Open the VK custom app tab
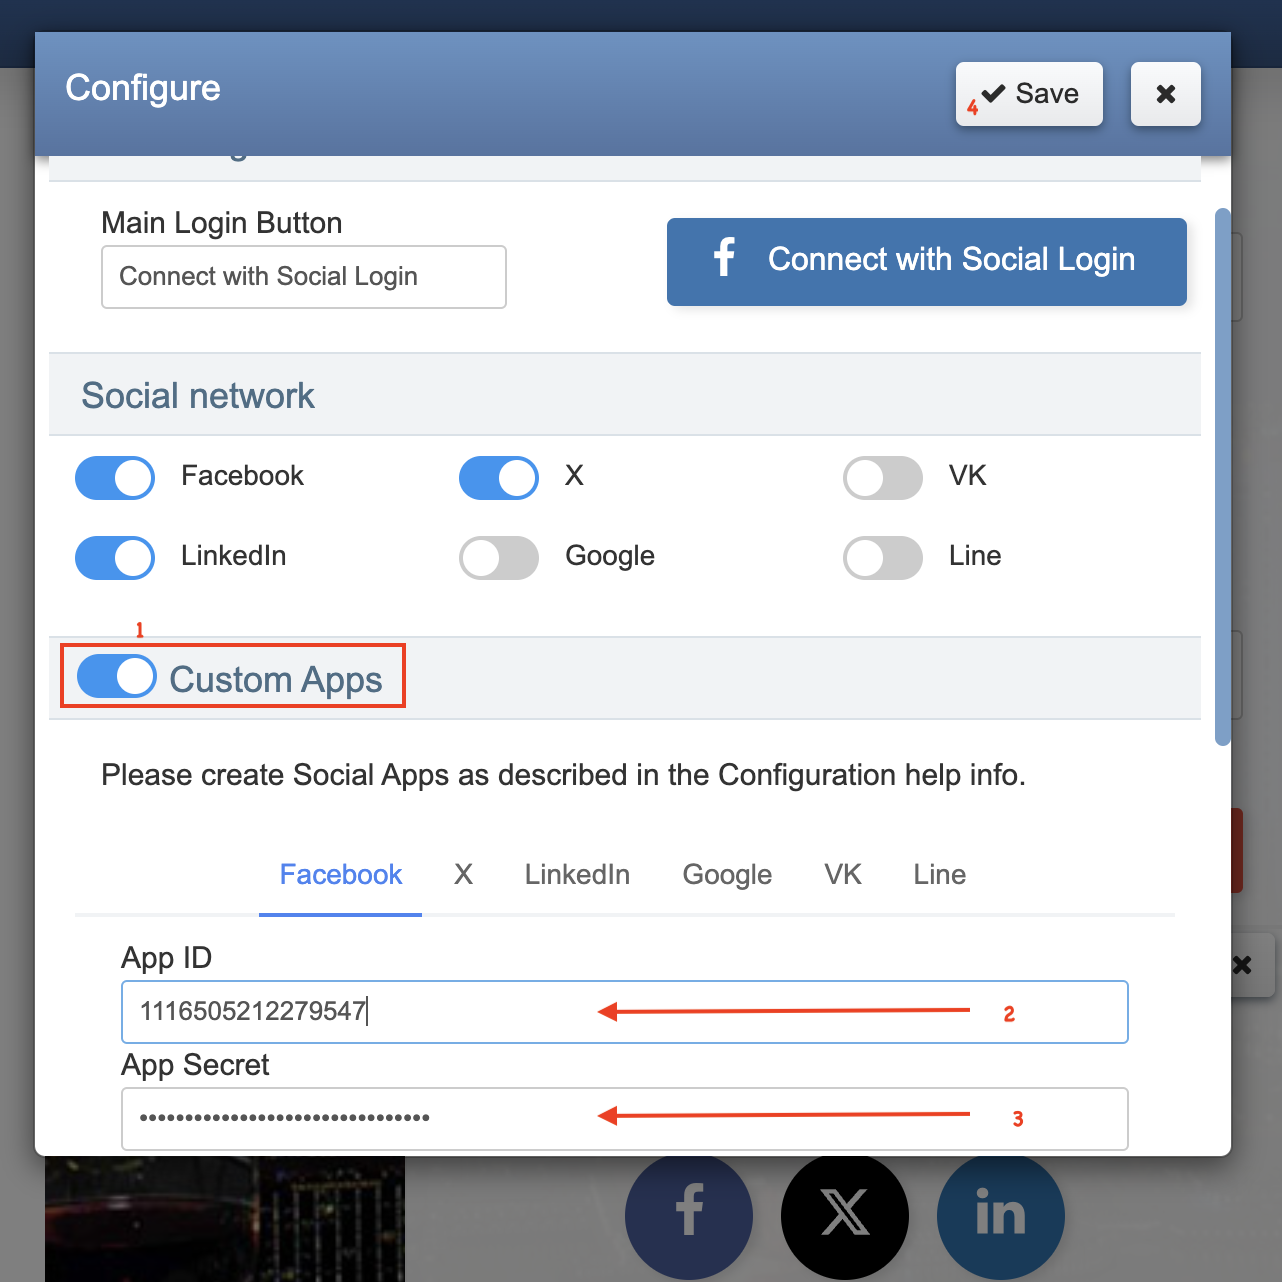Screen dimensions: 1282x1282 [x=843, y=875]
